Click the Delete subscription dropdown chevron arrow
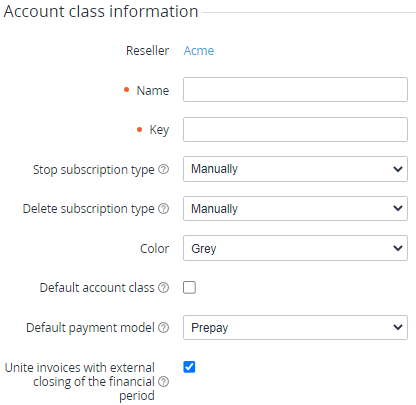The image size is (416, 405). pos(398,209)
